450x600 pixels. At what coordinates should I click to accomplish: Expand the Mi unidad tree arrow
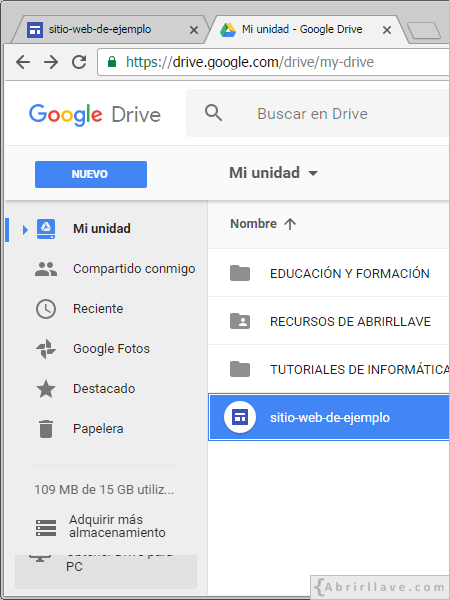tap(25, 230)
